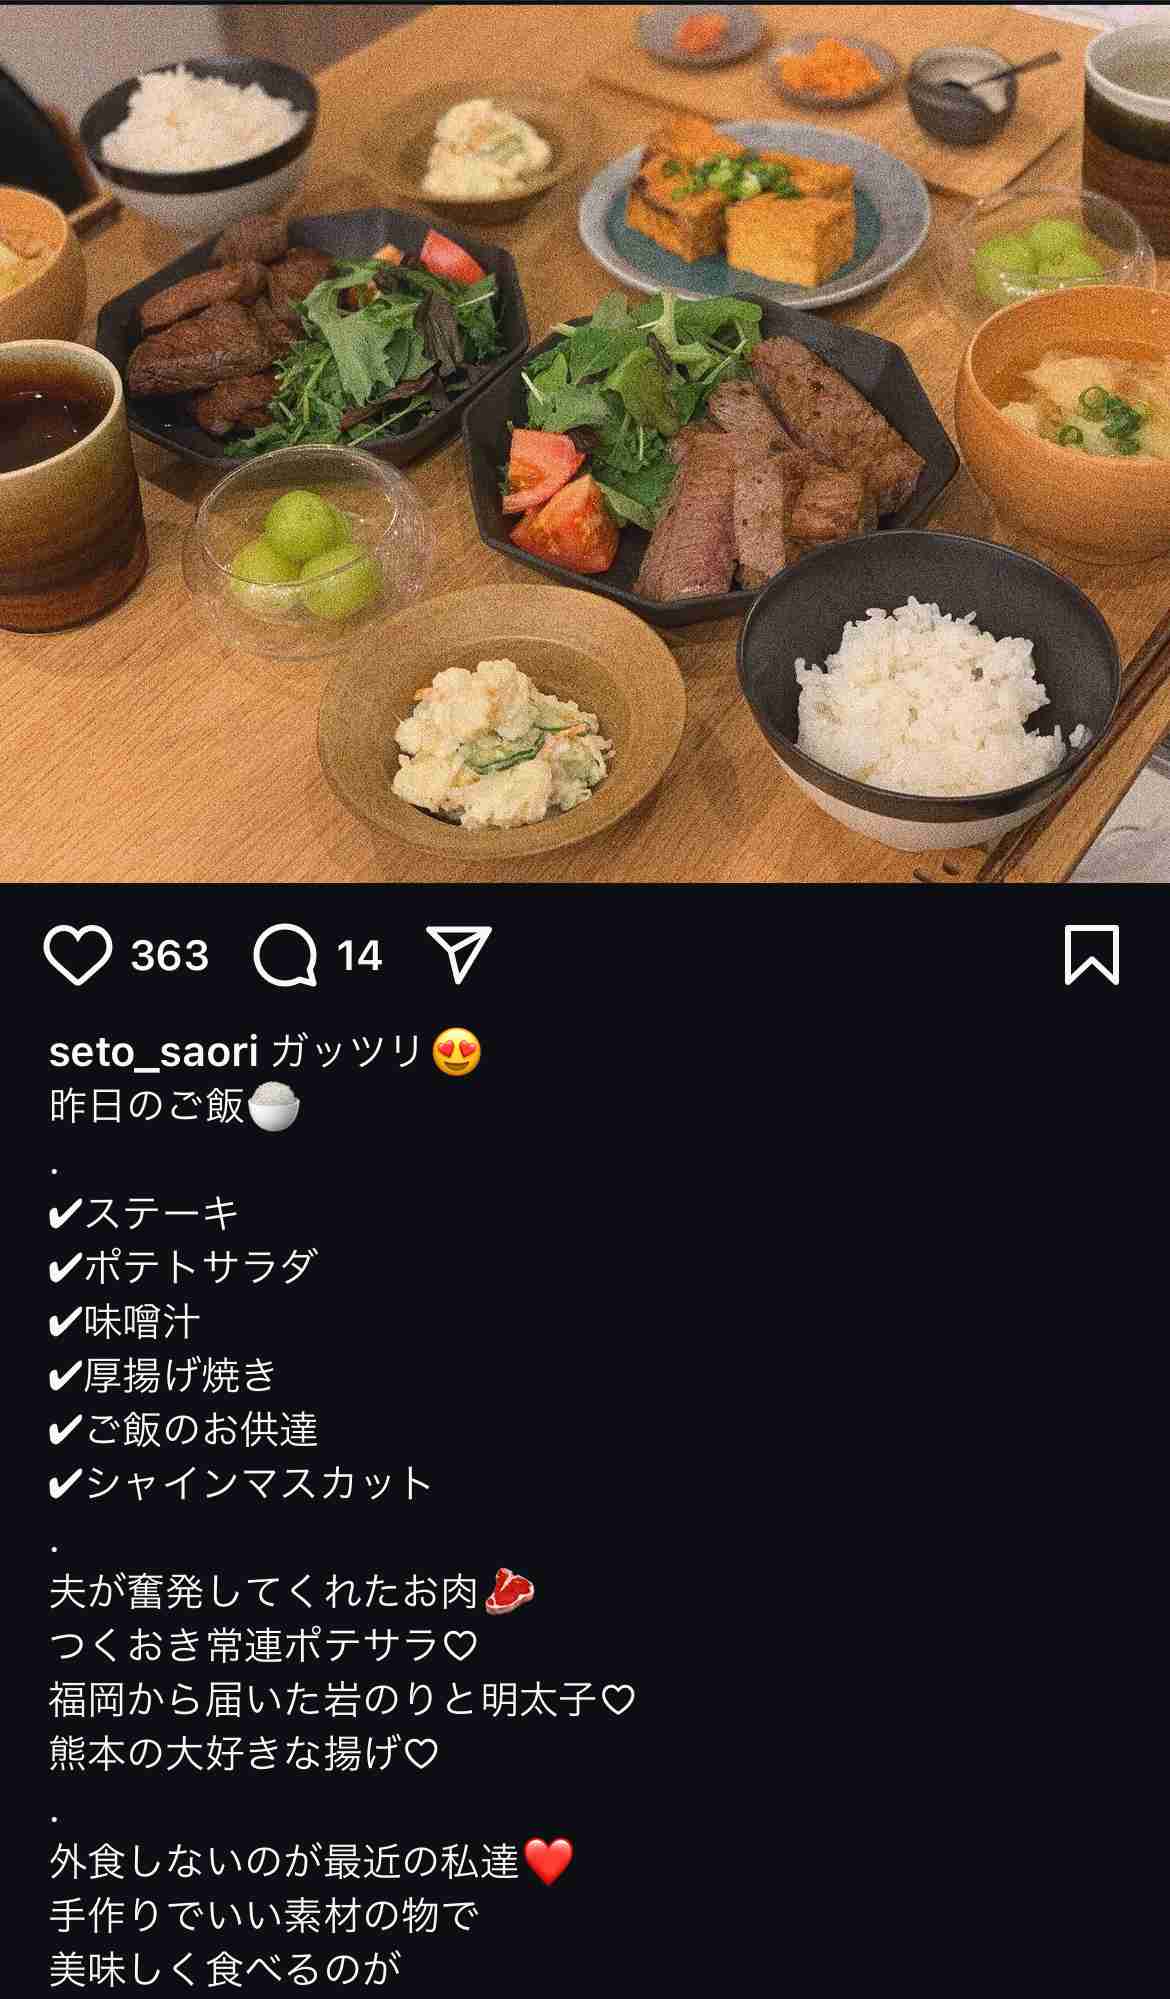The image size is (1170, 1999).
Task: Tap the heart-eyes emoji in the caption
Action: tap(457, 1053)
